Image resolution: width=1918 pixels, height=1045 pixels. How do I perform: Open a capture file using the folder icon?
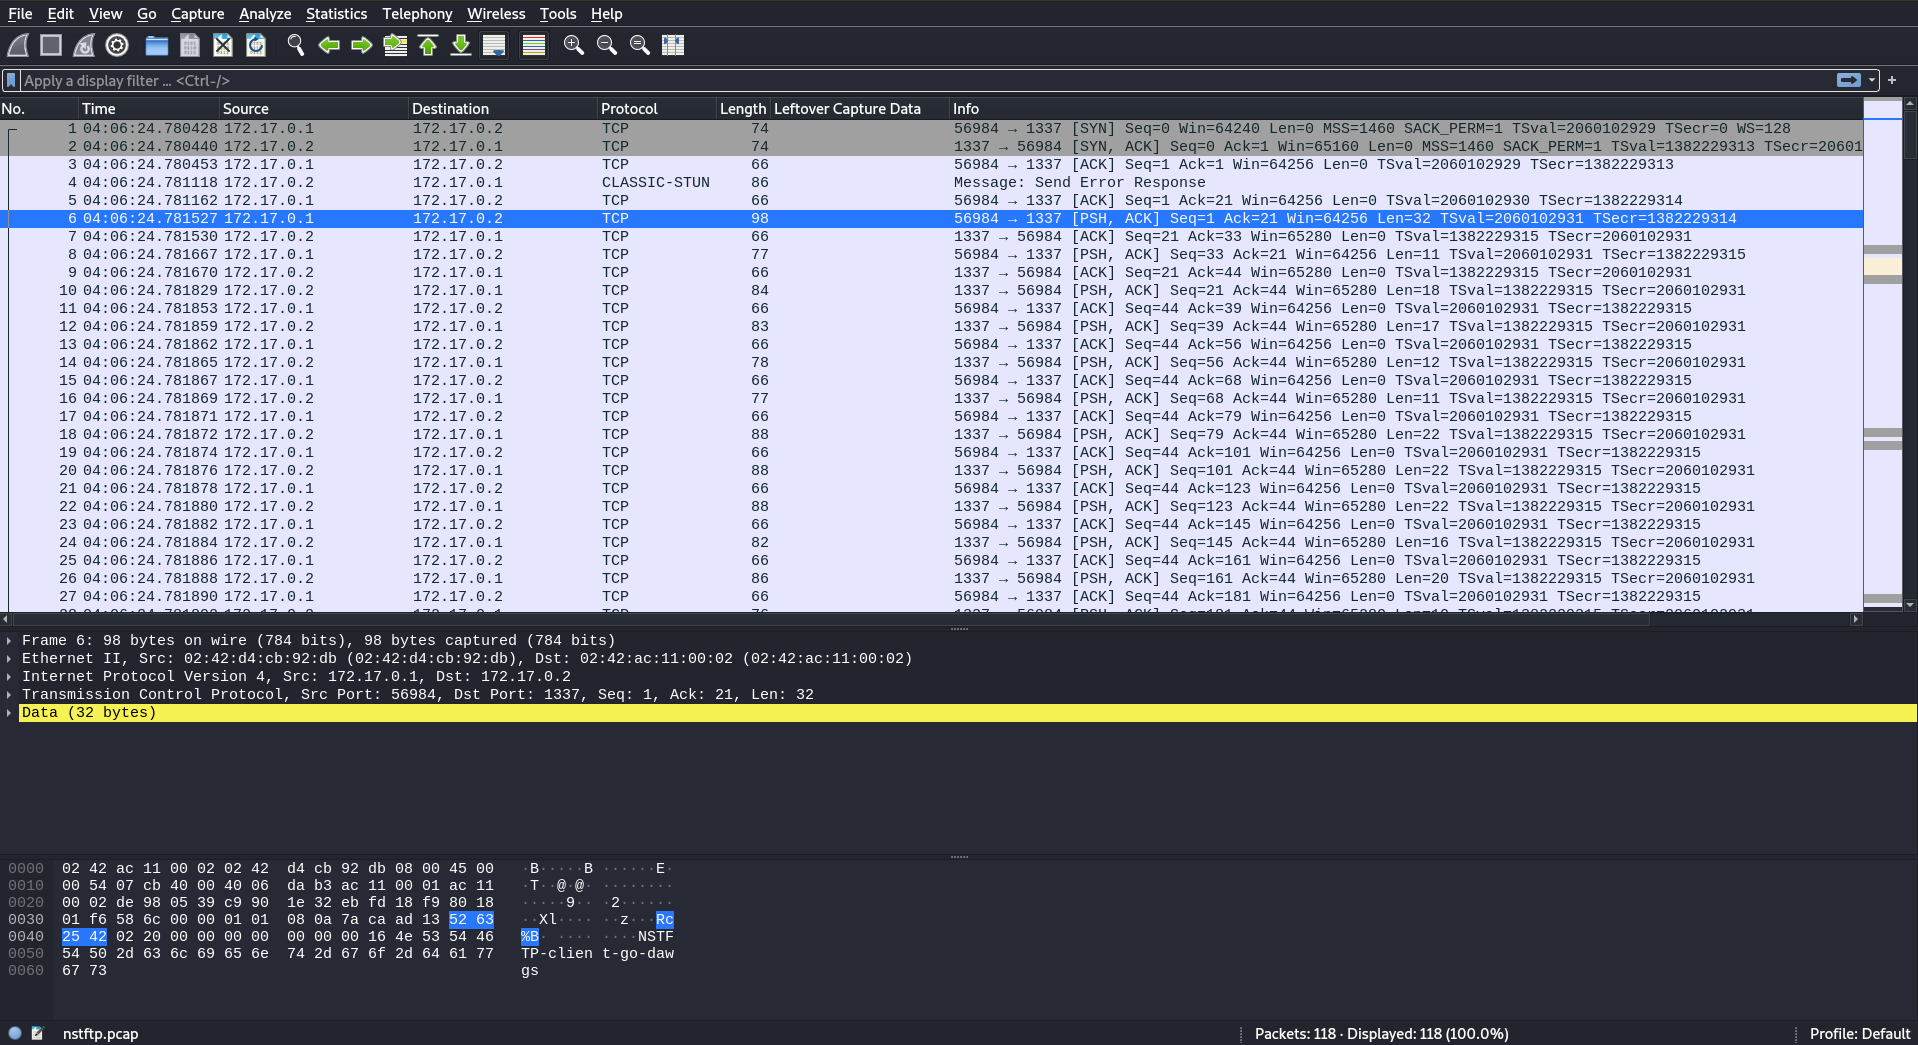pyautogui.click(x=157, y=45)
